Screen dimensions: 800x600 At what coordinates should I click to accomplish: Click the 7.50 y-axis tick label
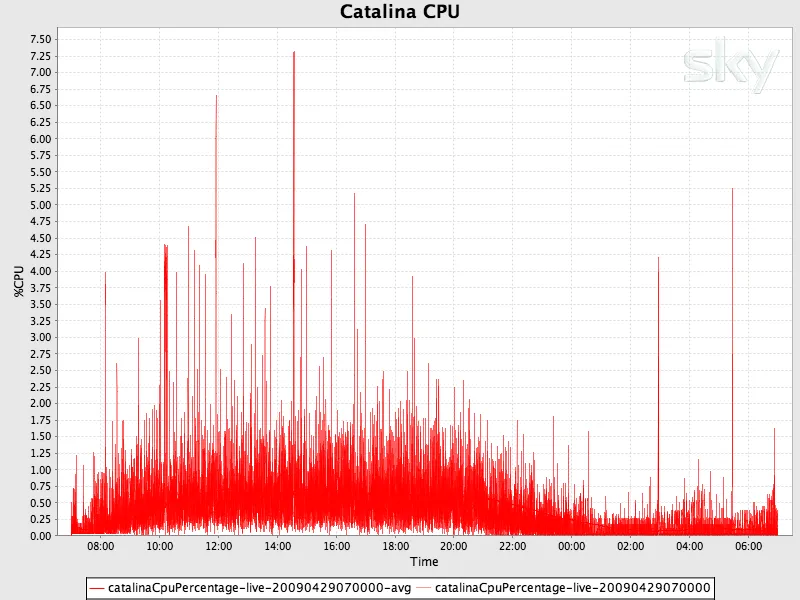click(x=41, y=39)
